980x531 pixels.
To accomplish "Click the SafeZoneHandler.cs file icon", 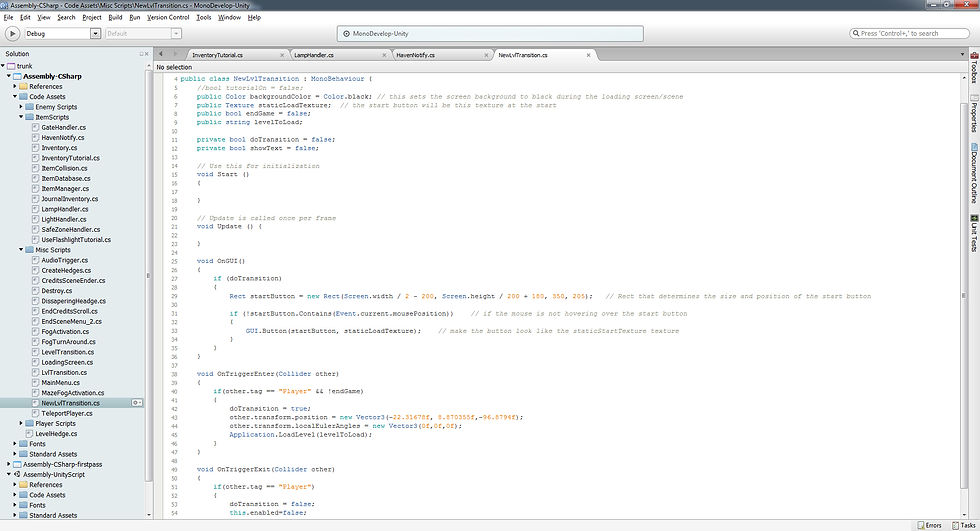I will [36, 229].
